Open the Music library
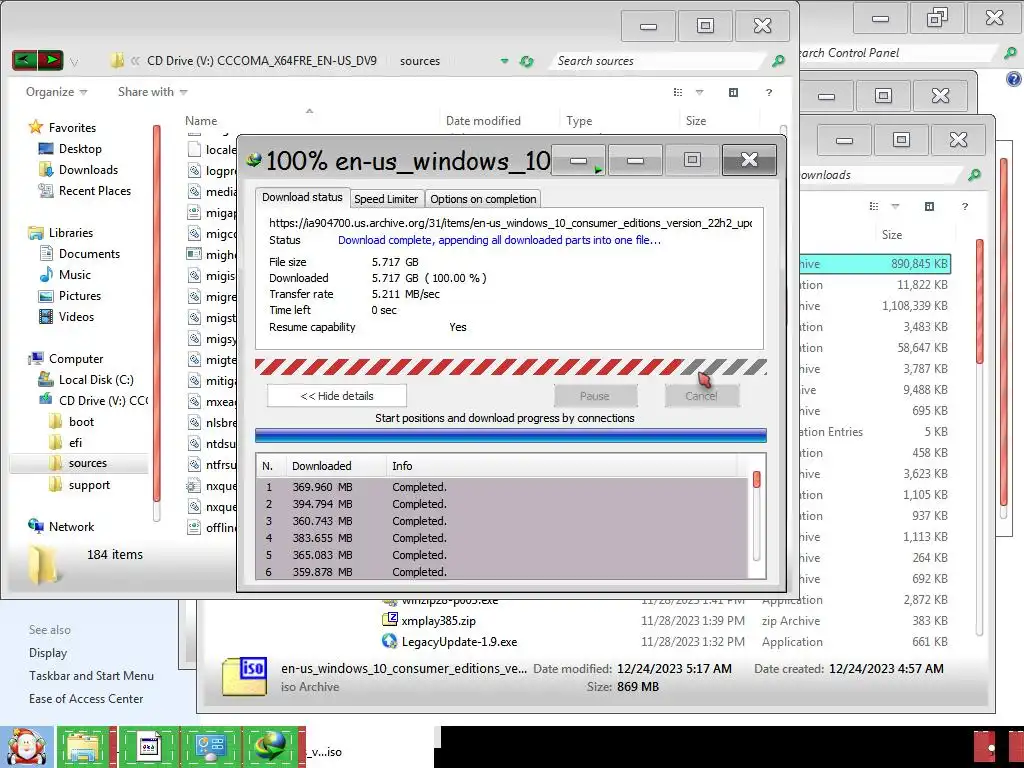The width and height of the screenshot is (1024, 768). click(x=74, y=274)
